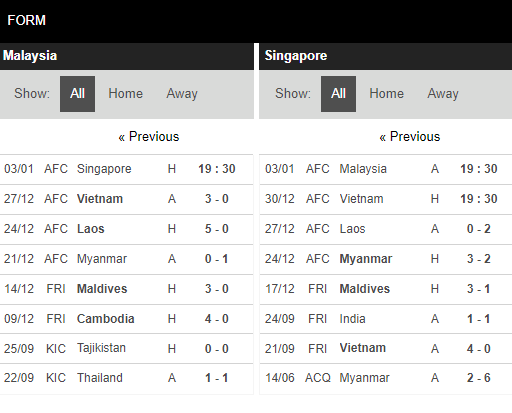This screenshot has width=512, height=413.
Task: Open Malaysia vs Vietnam 3 - 0 result
Action: (x=127, y=199)
